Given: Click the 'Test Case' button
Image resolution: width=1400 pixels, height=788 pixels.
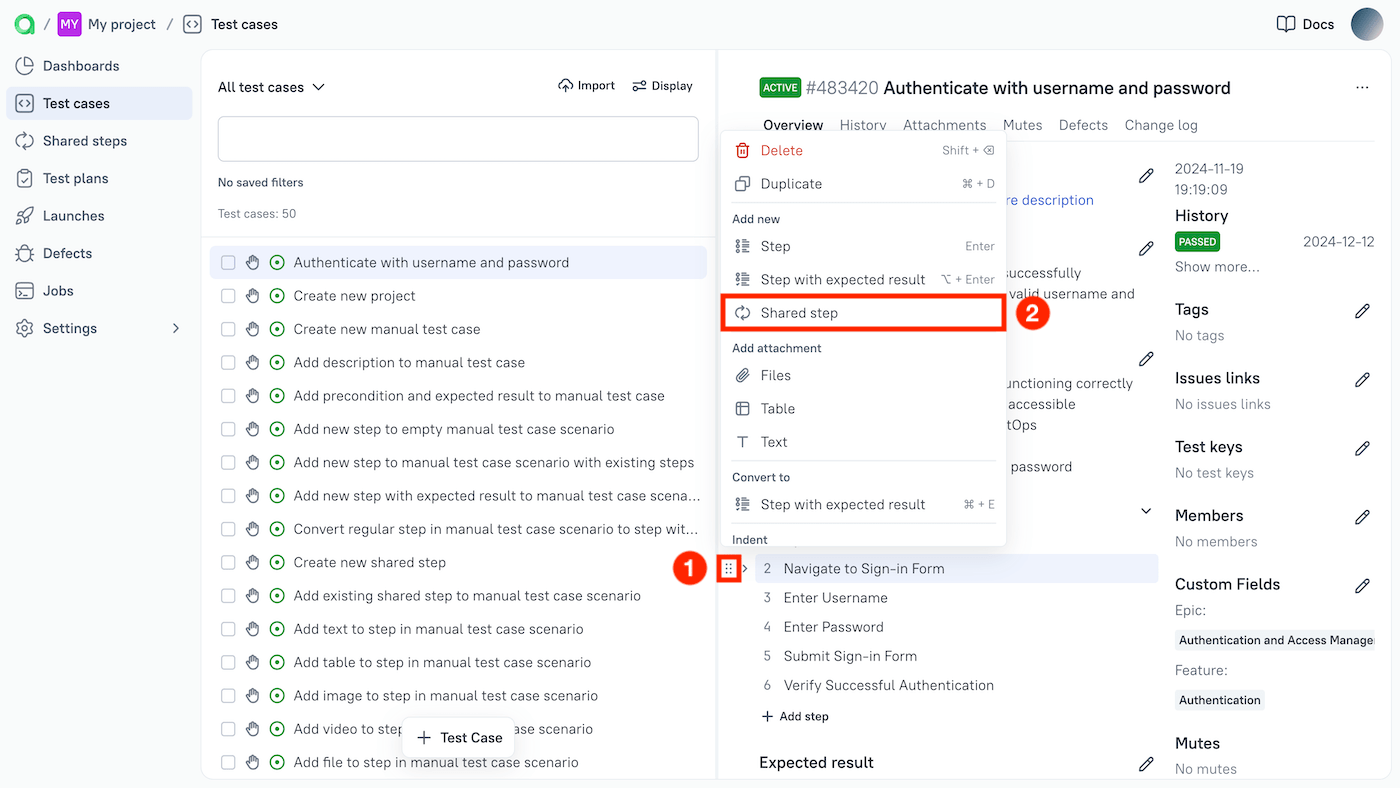Looking at the screenshot, I should 458,737.
